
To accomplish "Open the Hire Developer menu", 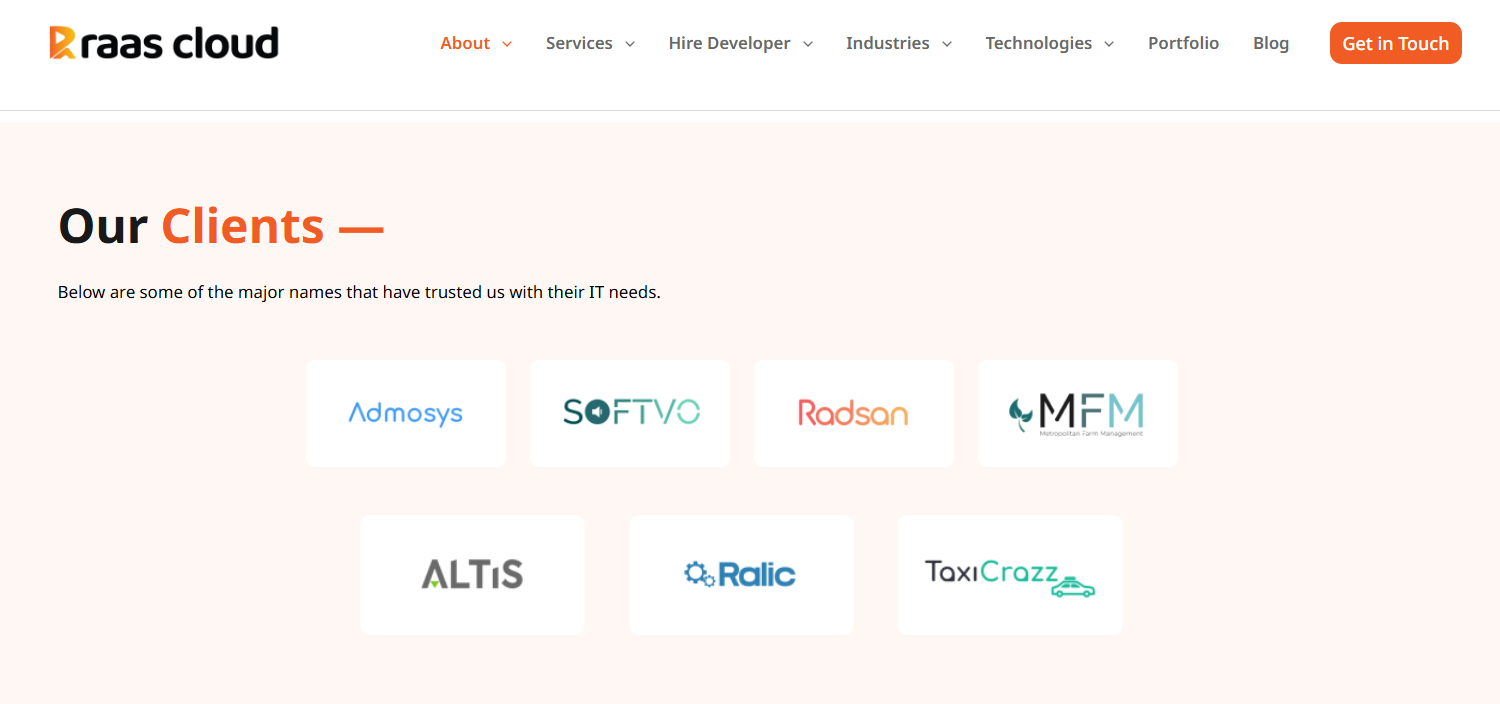I will pyautogui.click(x=729, y=43).
